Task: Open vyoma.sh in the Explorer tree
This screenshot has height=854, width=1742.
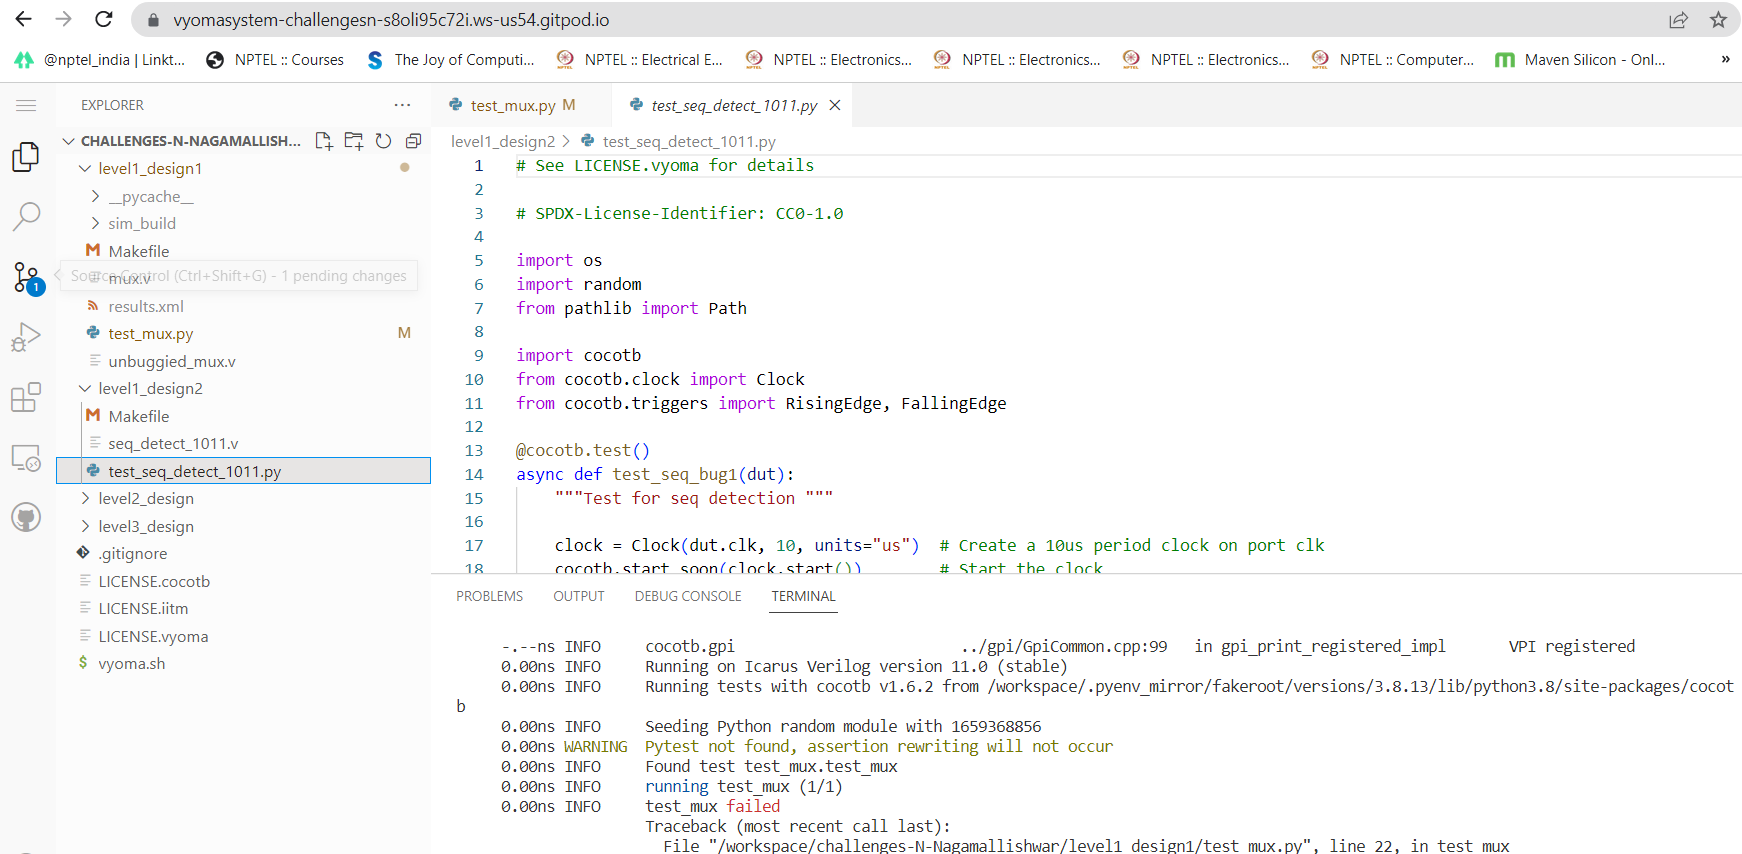Action: [132, 664]
